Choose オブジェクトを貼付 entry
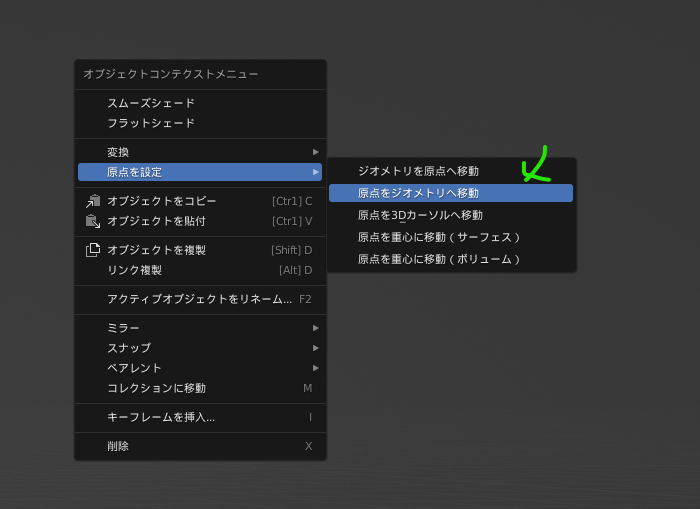 coord(200,221)
